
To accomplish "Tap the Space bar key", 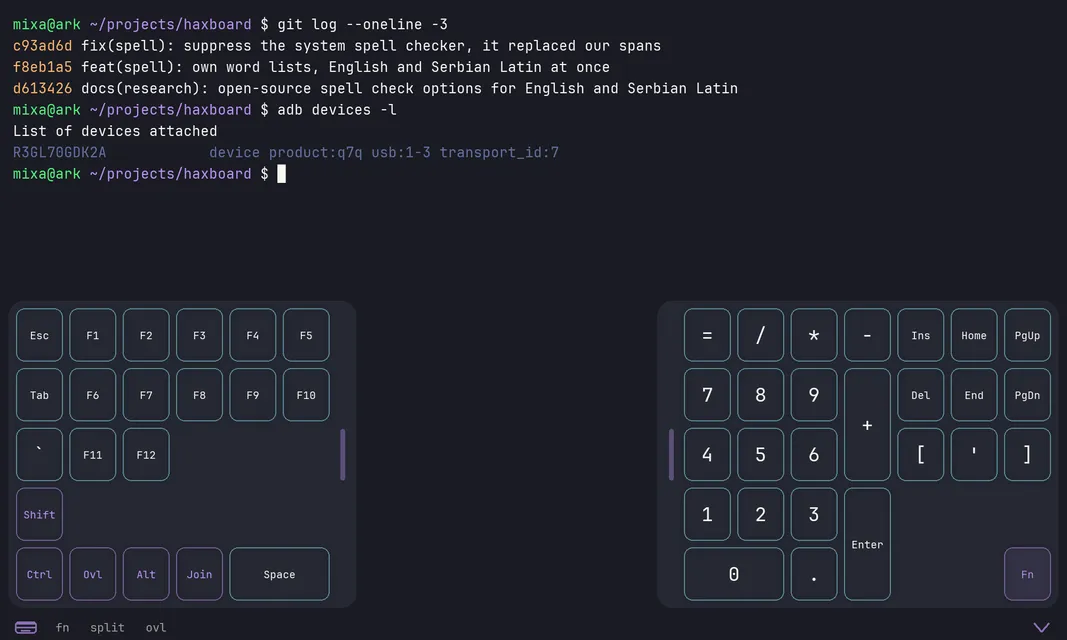I will (x=280, y=574).
